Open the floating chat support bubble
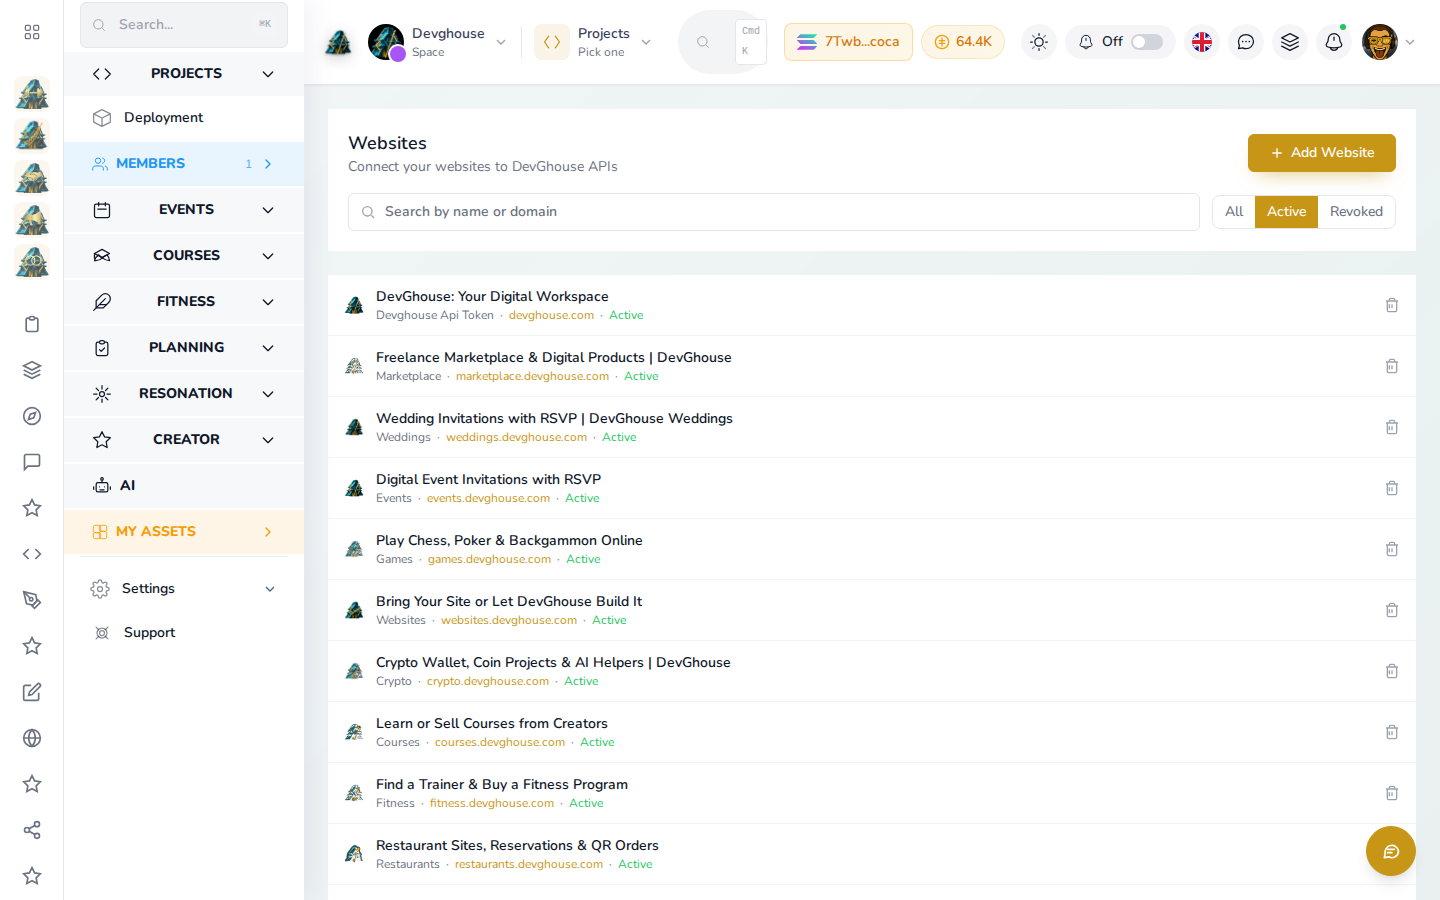The image size is (1440, 900). tap(1390, 851)
